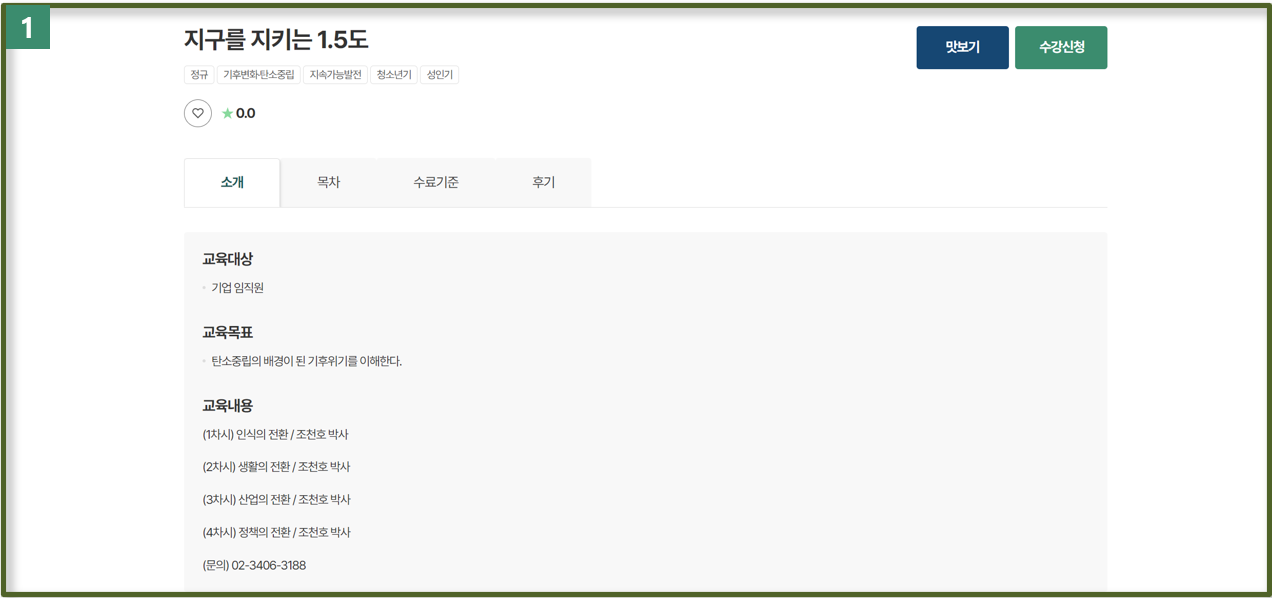Click the heart favorite icon
The width and height of the screenshot is (1272, 598).
(x=198, y=113)
